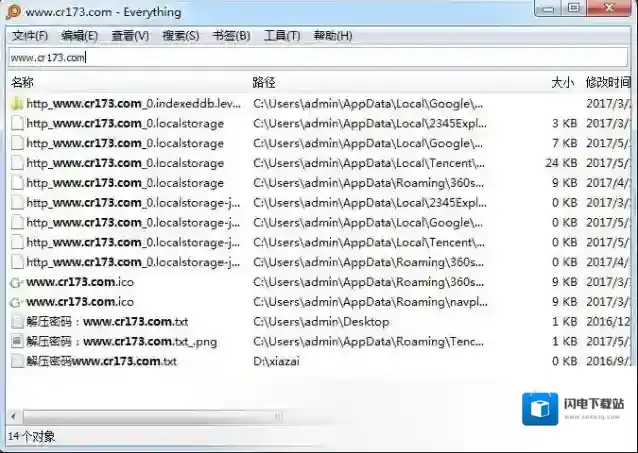Open the 帮助(H) menu

[x=333, y=36]
